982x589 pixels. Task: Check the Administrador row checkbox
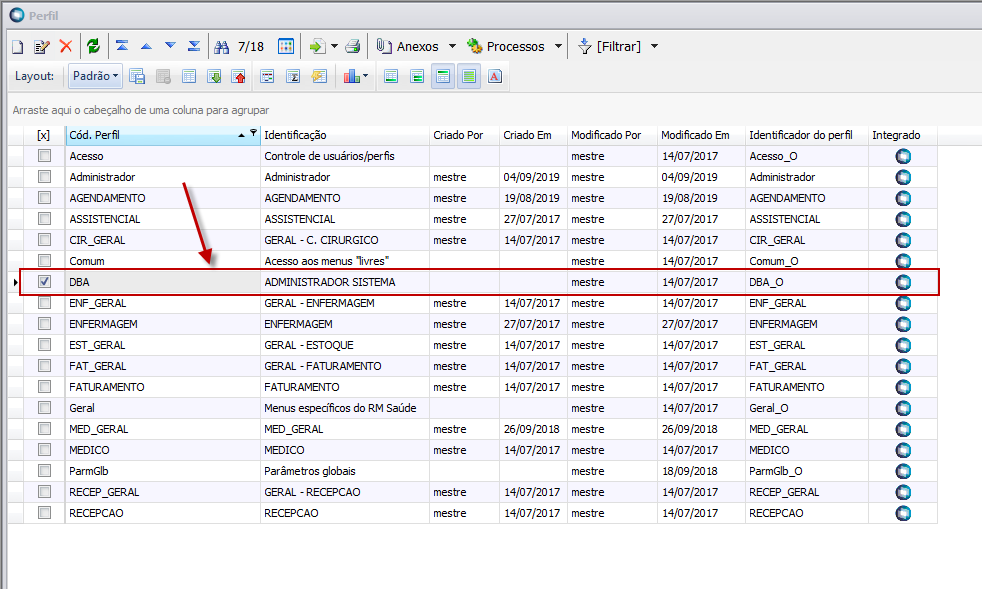[44, 177]
